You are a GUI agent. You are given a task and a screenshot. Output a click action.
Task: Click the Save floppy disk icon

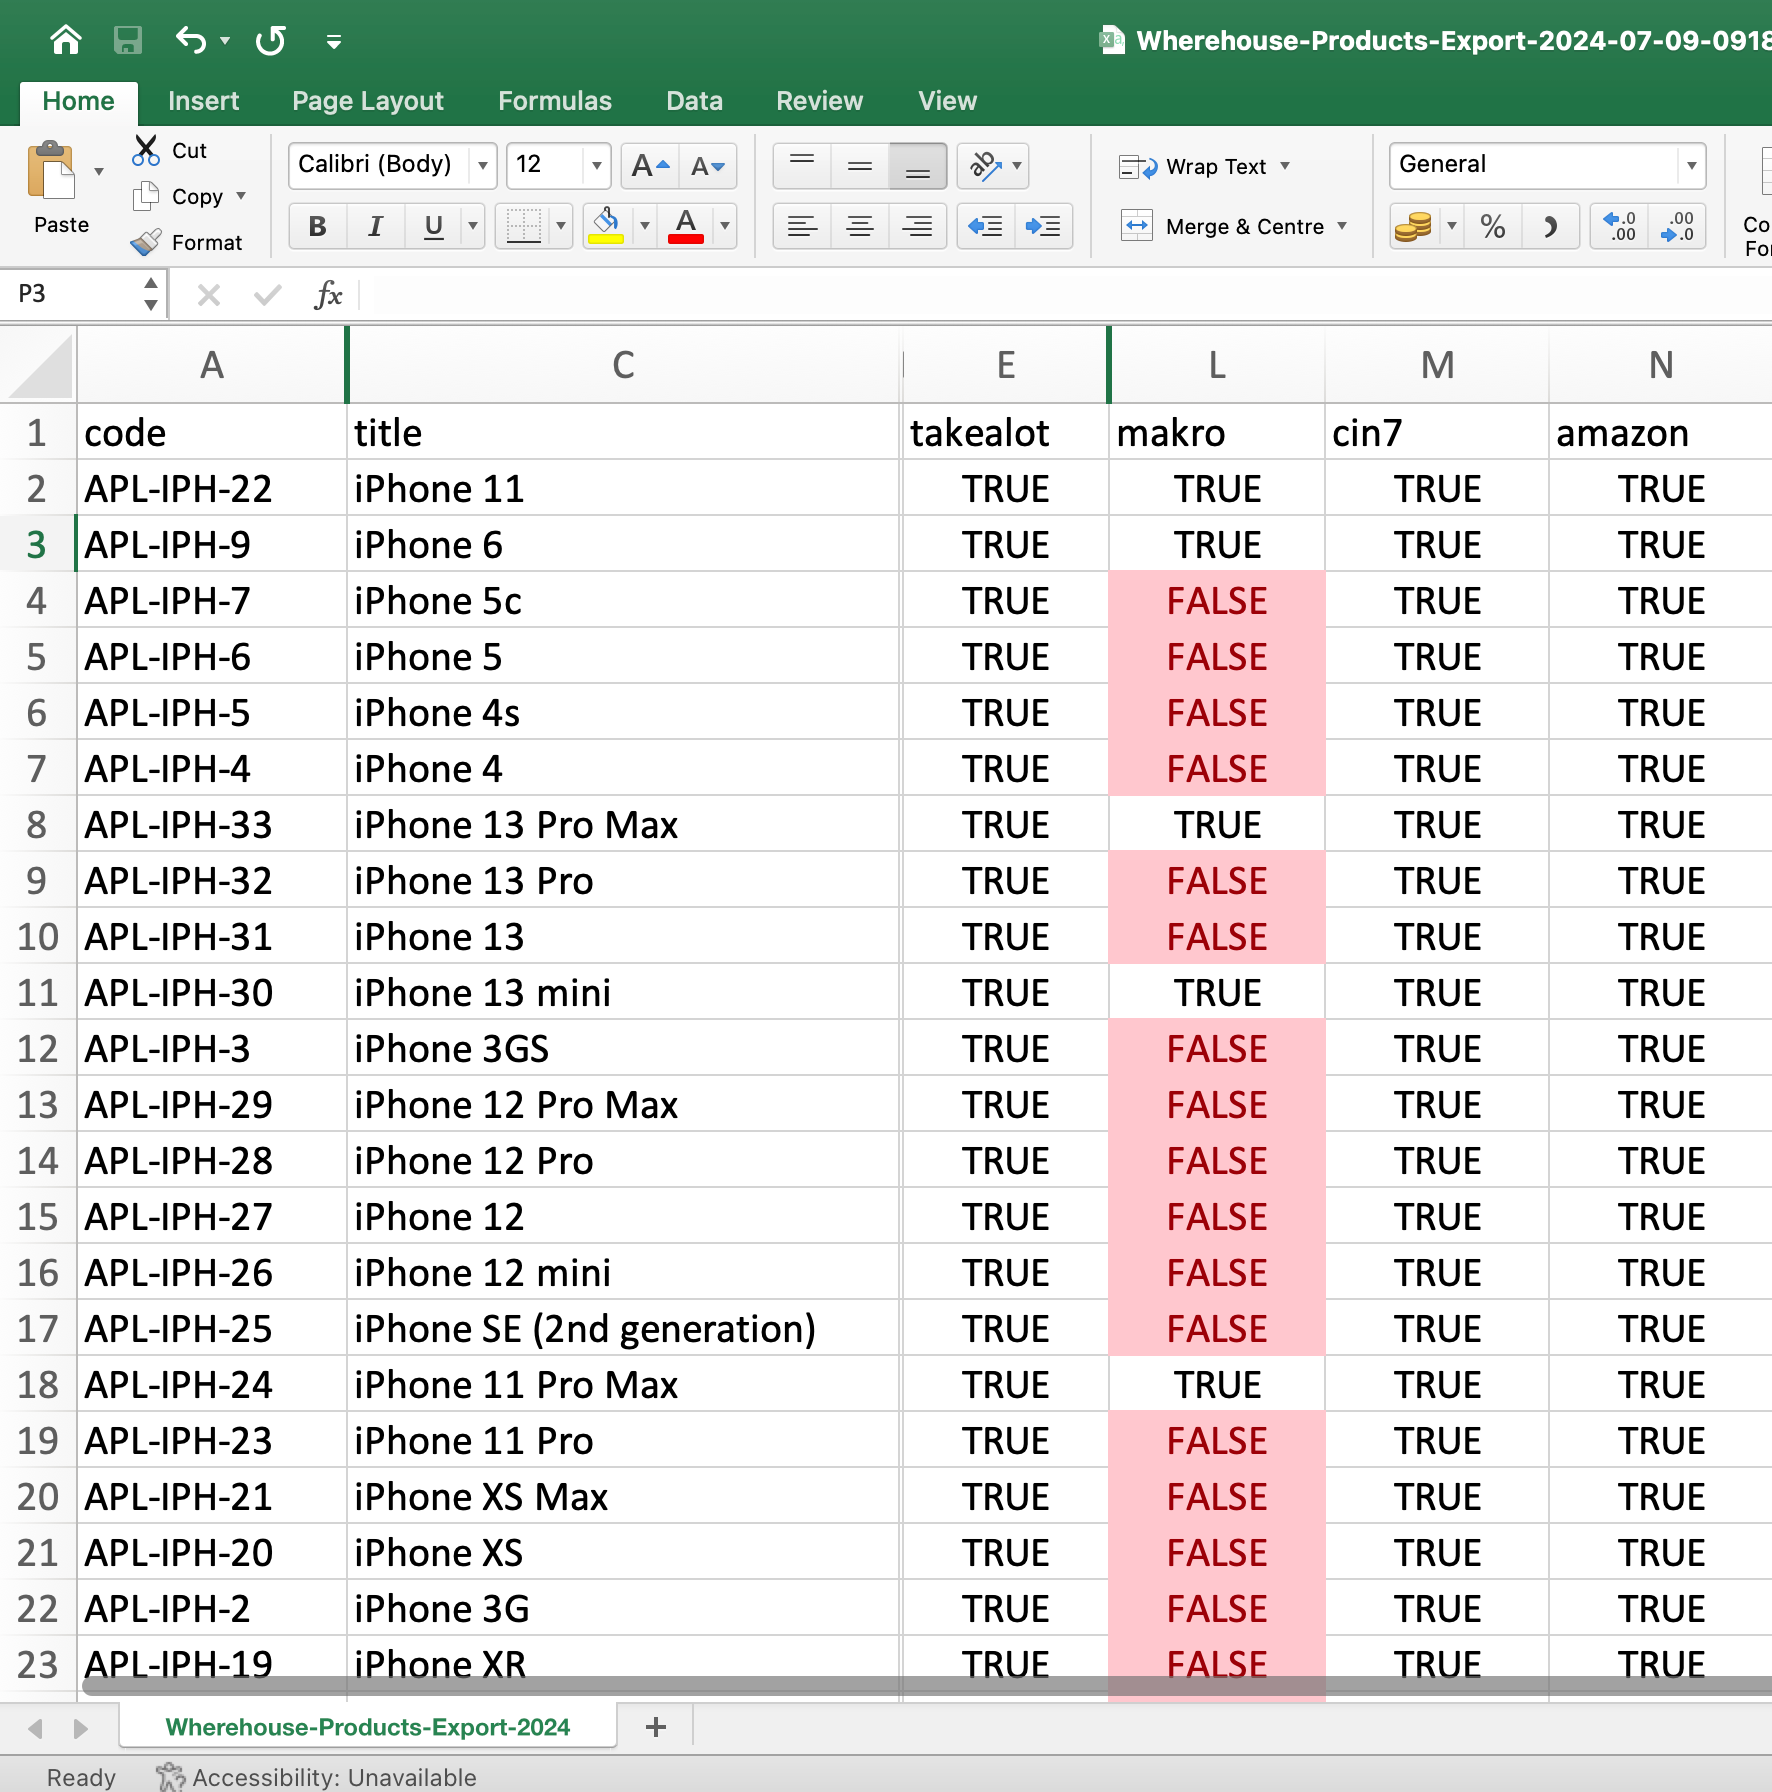coord(127,40)
